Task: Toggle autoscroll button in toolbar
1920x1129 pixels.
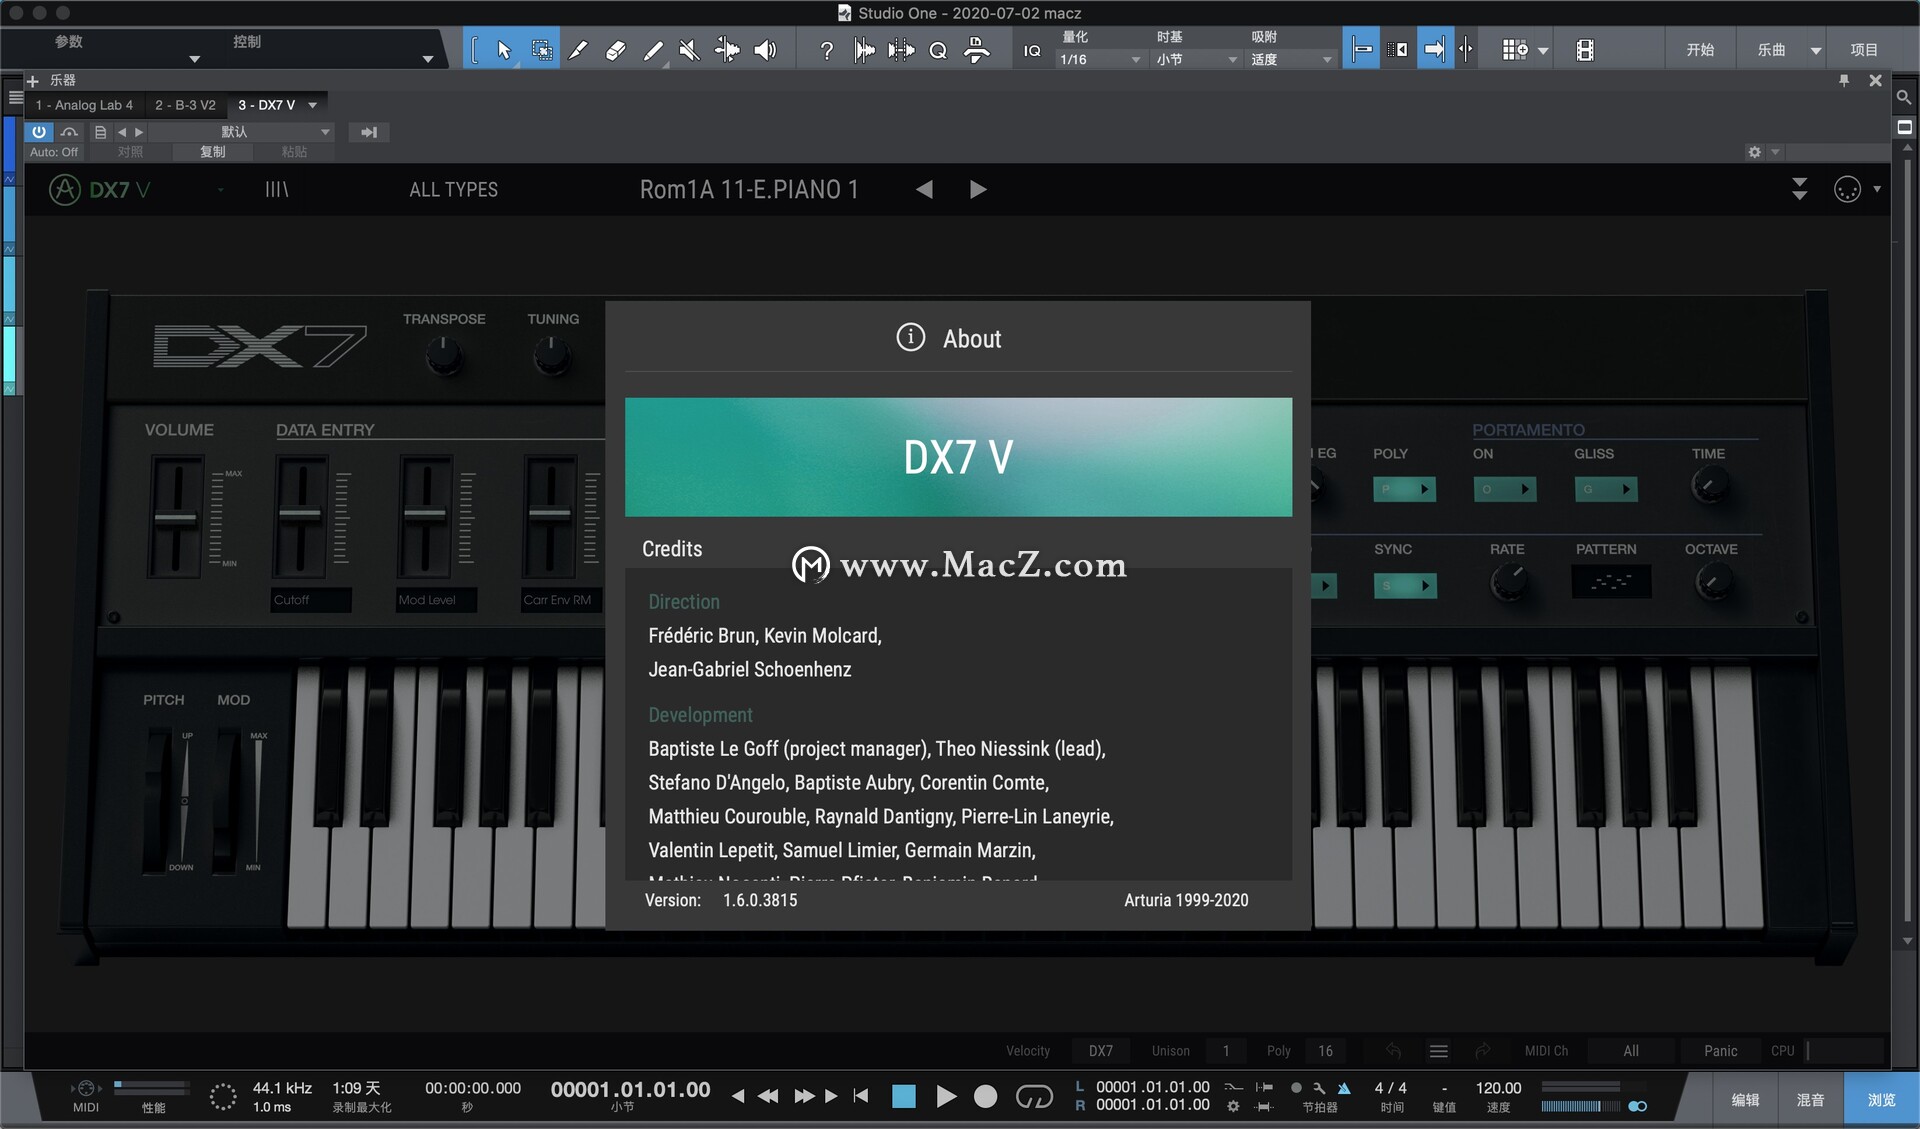Action: [1362, 50]
